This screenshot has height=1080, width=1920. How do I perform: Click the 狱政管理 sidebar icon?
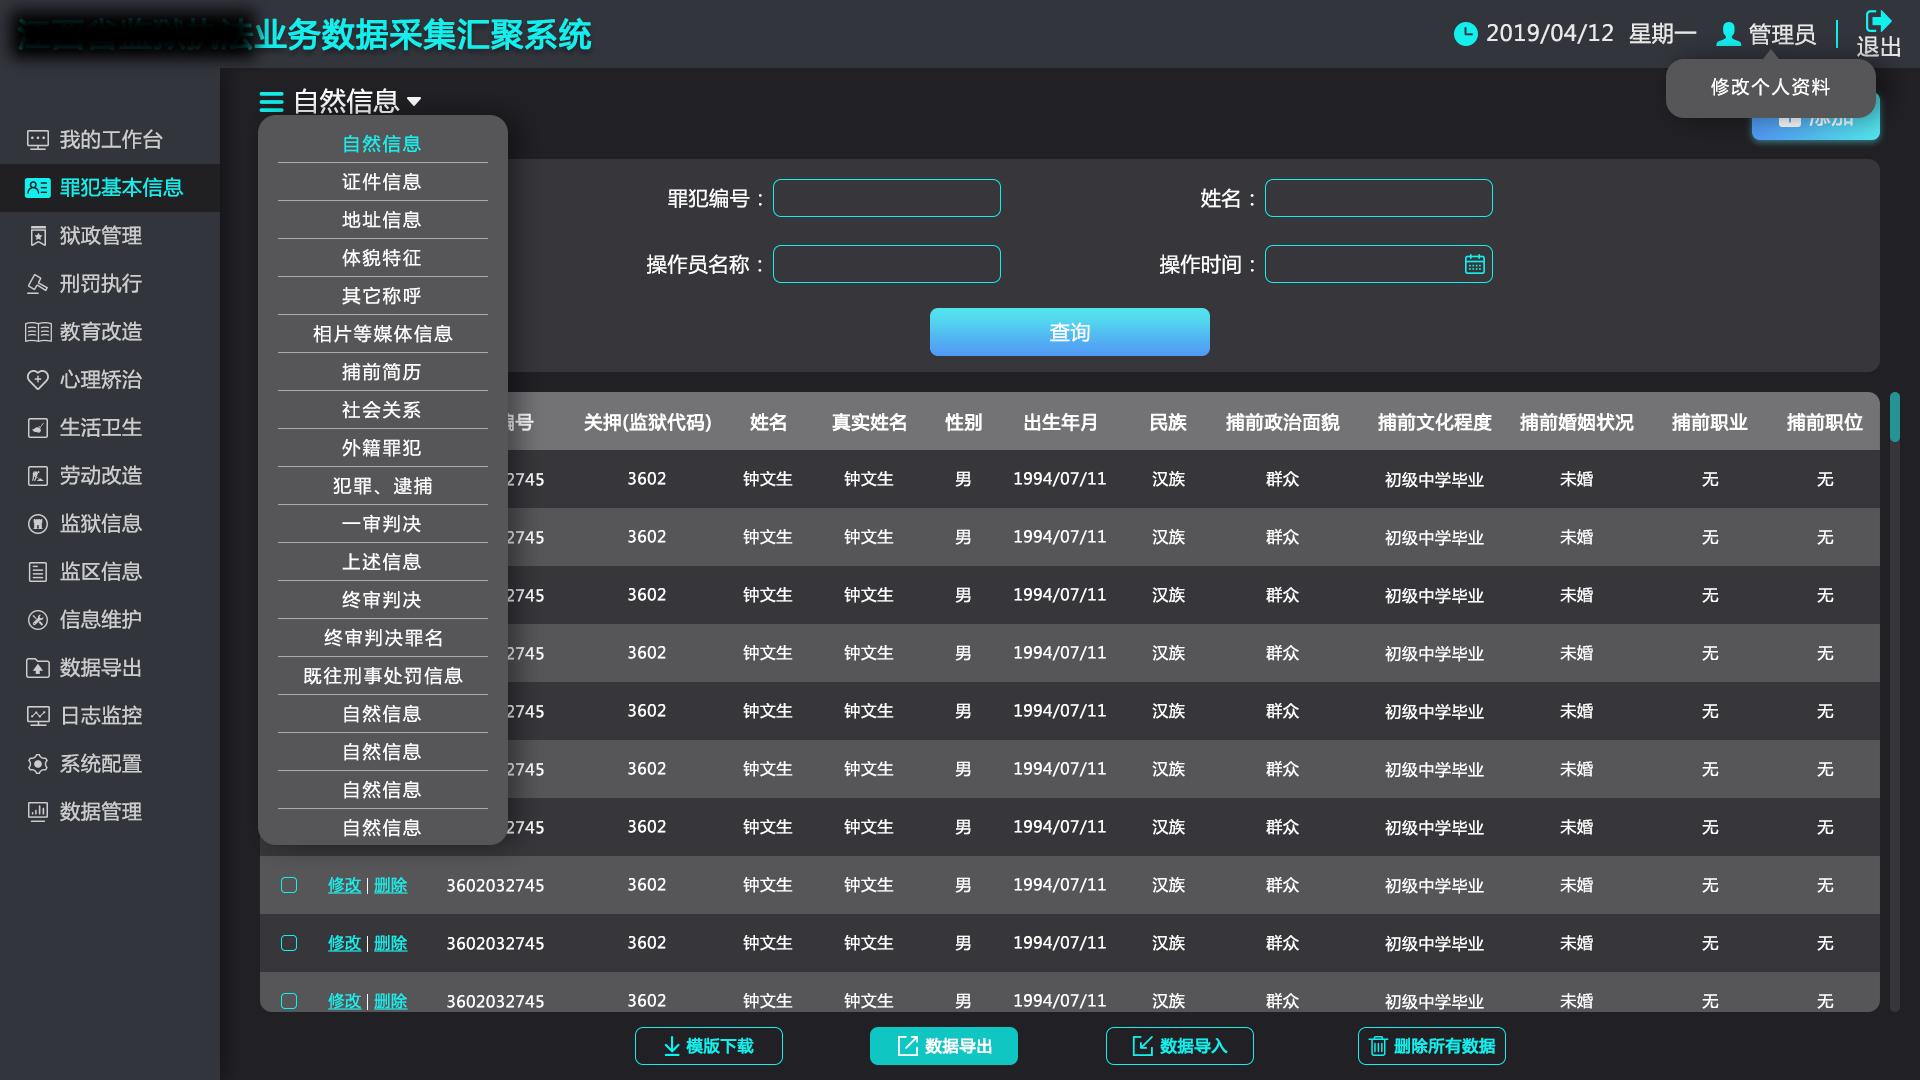pyautogui.click(x=38, y=236)
